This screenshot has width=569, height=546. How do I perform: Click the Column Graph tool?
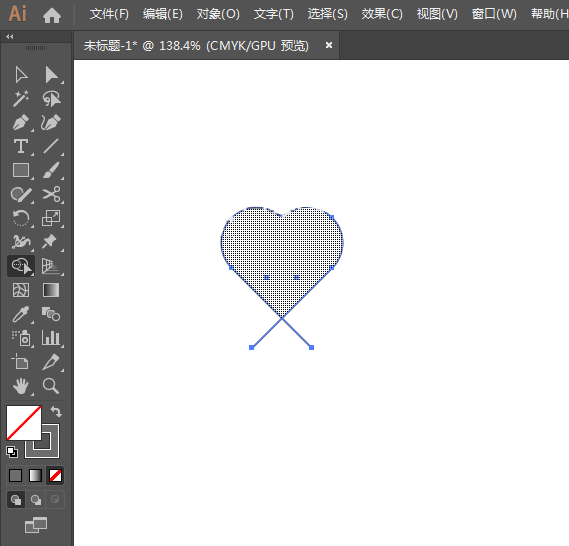pyautogui.click(x=51, y=338)
